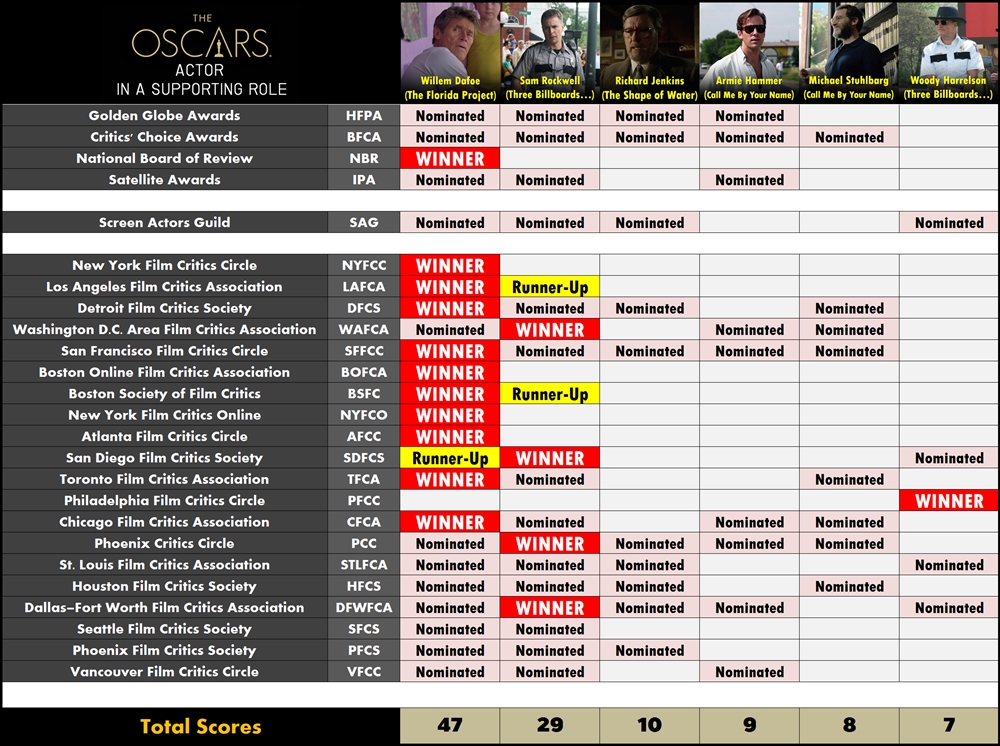Click 'Vancouver Film Critics Circle' label
This screenshot has height=746, width=1000.
165,671
